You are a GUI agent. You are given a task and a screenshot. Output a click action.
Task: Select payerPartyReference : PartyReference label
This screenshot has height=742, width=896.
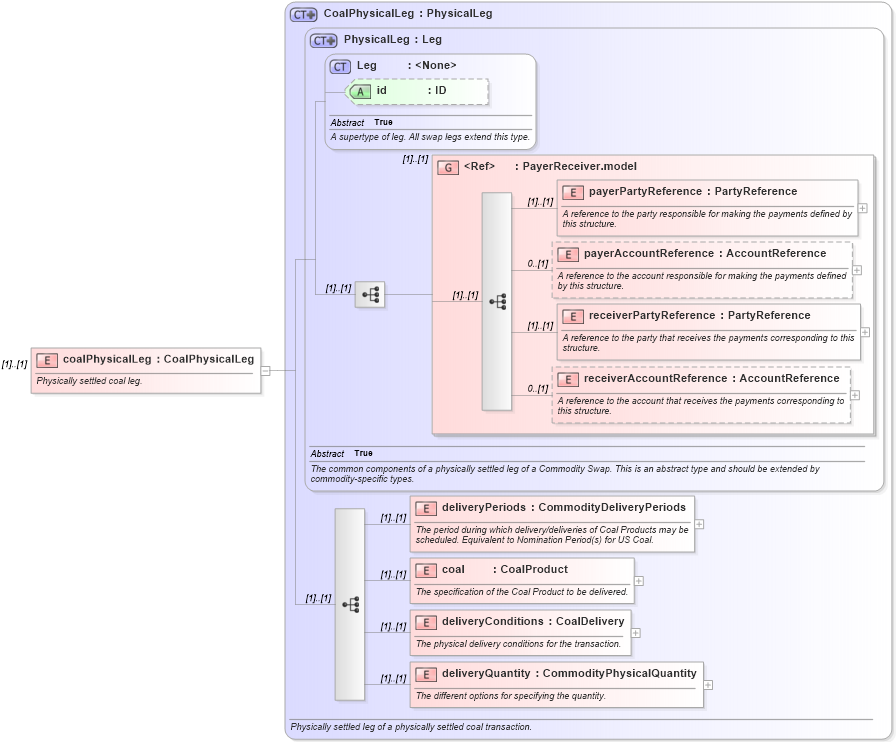(693, 192)
